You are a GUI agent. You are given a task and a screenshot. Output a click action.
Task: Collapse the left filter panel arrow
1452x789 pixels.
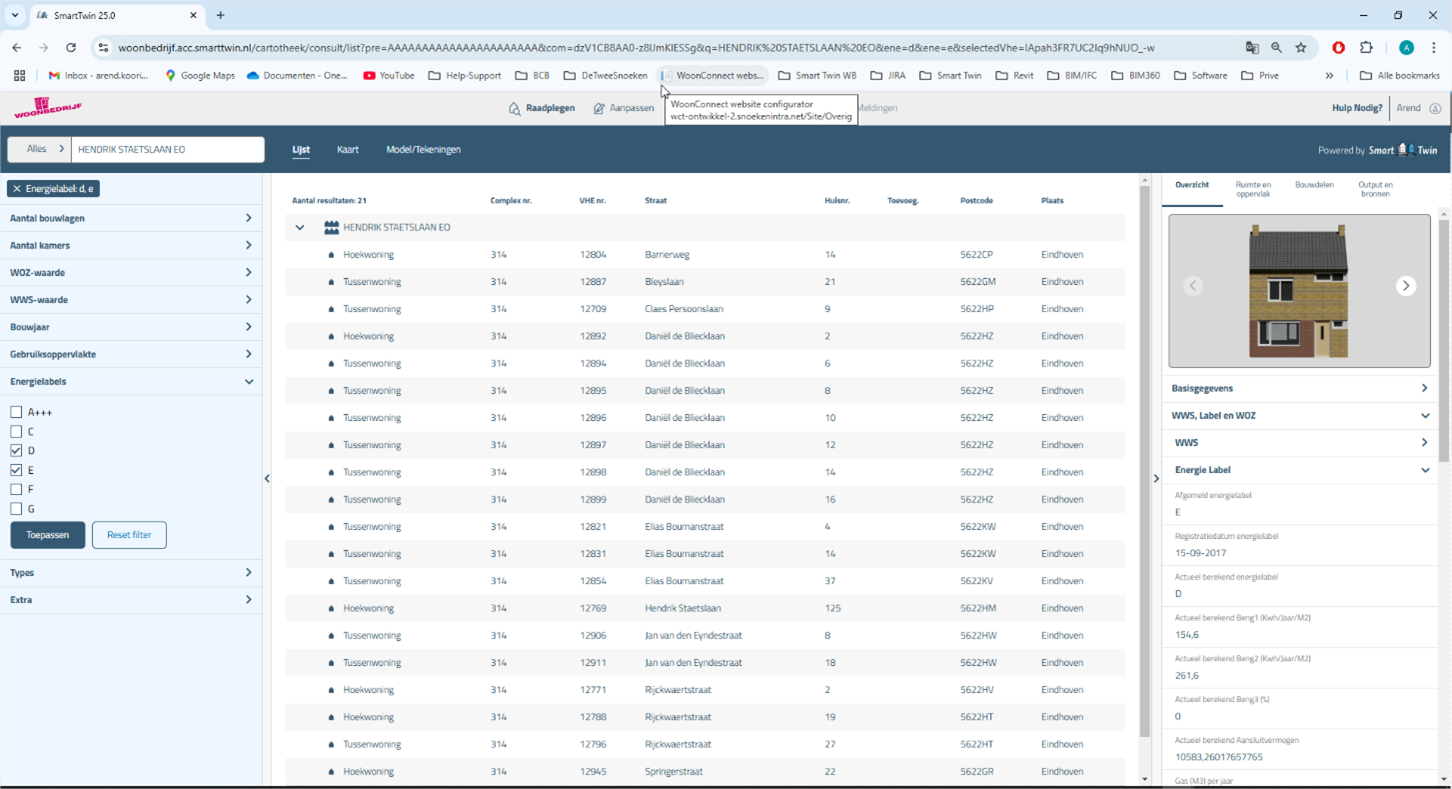click(267, 479)
